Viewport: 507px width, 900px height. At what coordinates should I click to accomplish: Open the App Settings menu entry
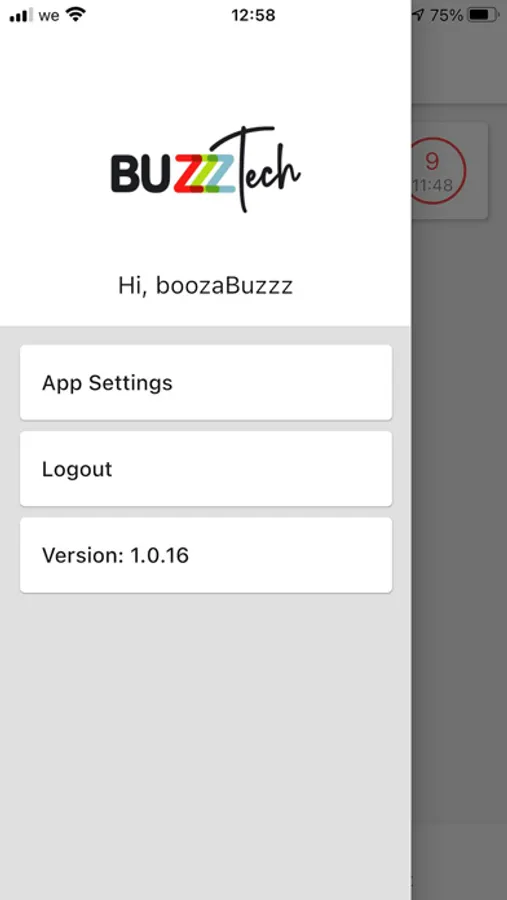(206, 382)
